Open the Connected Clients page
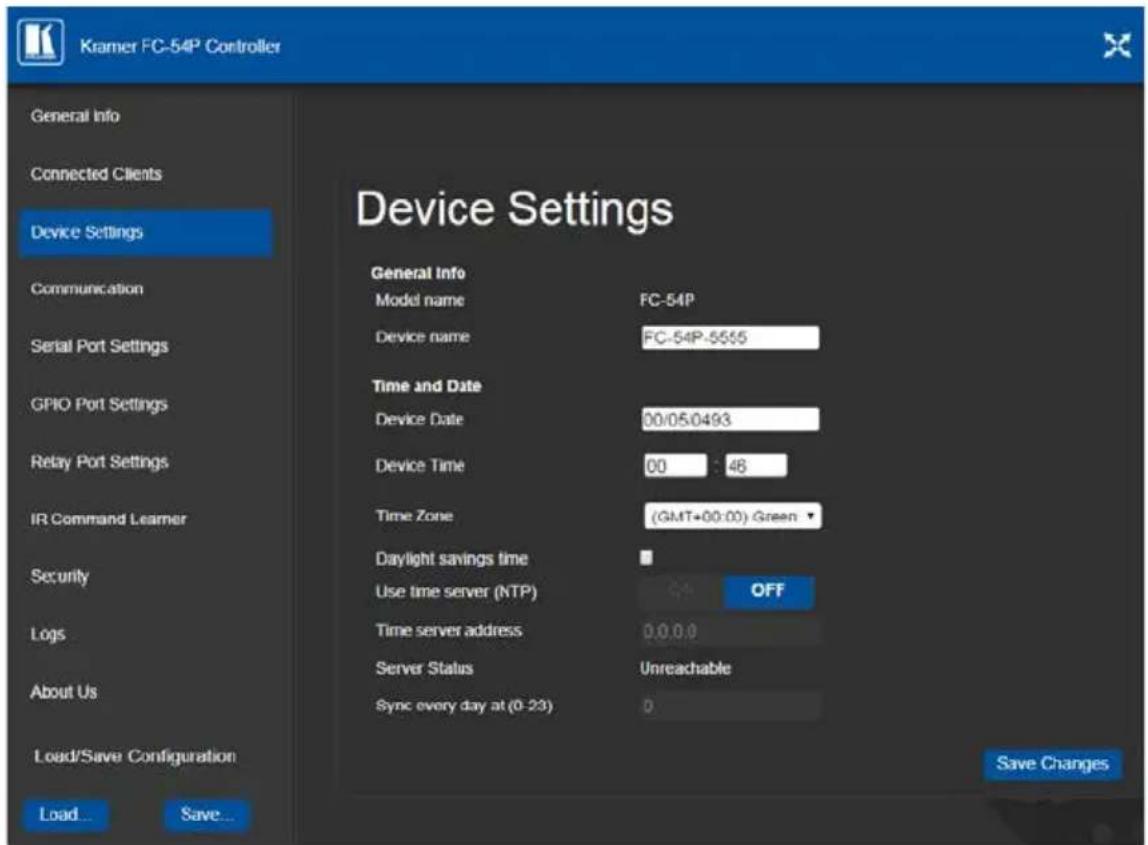1148x845 pixels. click(x=96, y=174)
